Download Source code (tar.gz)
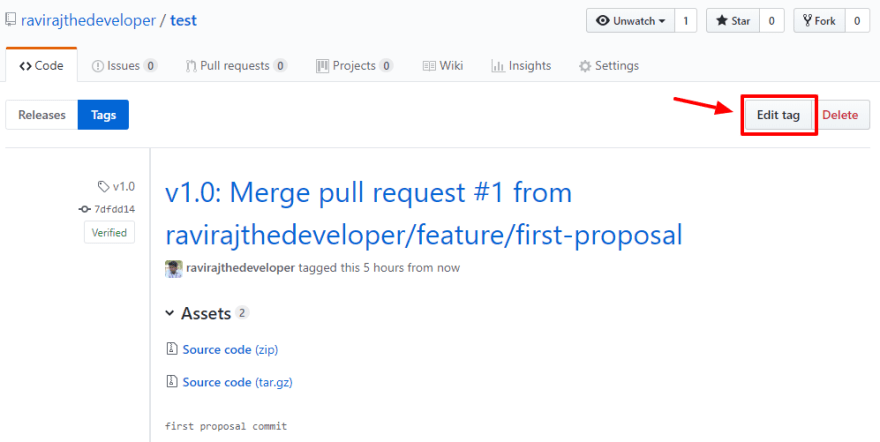The height and width of the screenshot is (442, 880). tap(237, 382)
